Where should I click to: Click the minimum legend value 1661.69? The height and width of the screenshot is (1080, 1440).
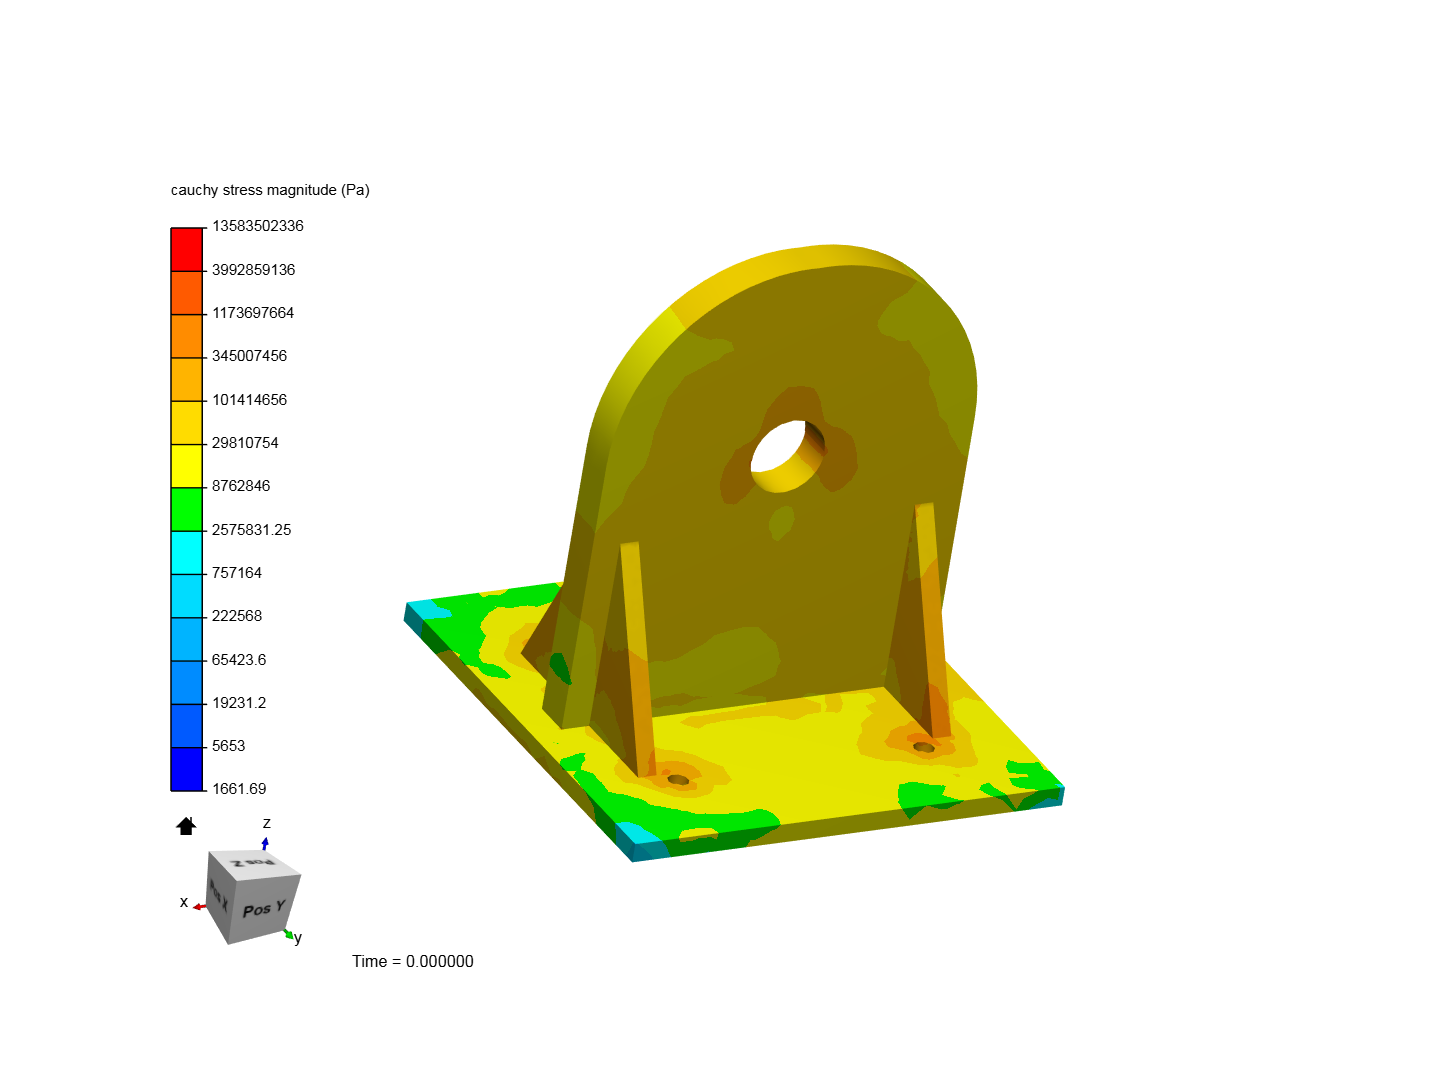tap(239, 789)
